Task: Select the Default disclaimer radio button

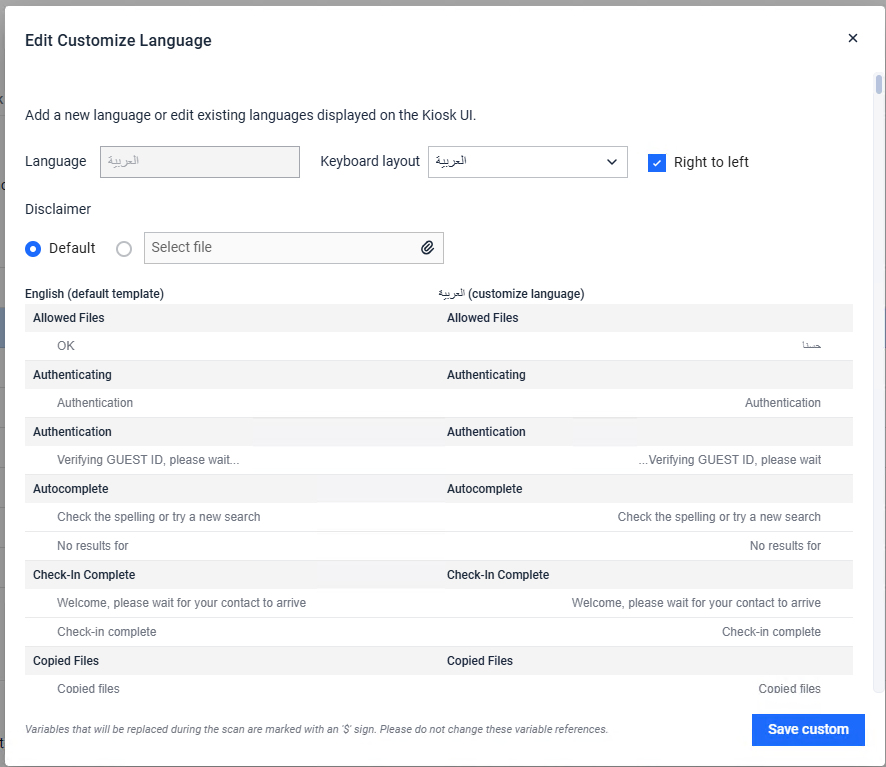Action: click(x=33, y=249)
